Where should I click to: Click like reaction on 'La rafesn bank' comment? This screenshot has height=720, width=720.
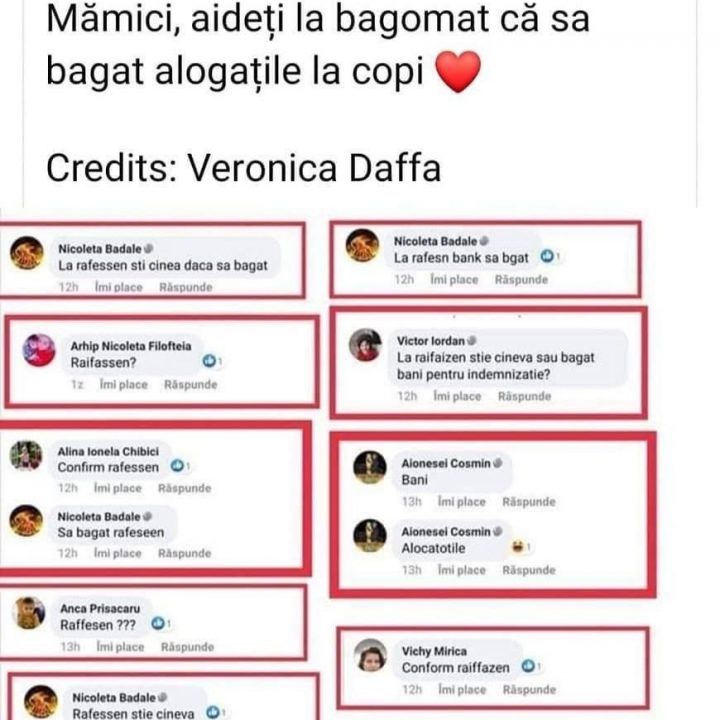547,257
